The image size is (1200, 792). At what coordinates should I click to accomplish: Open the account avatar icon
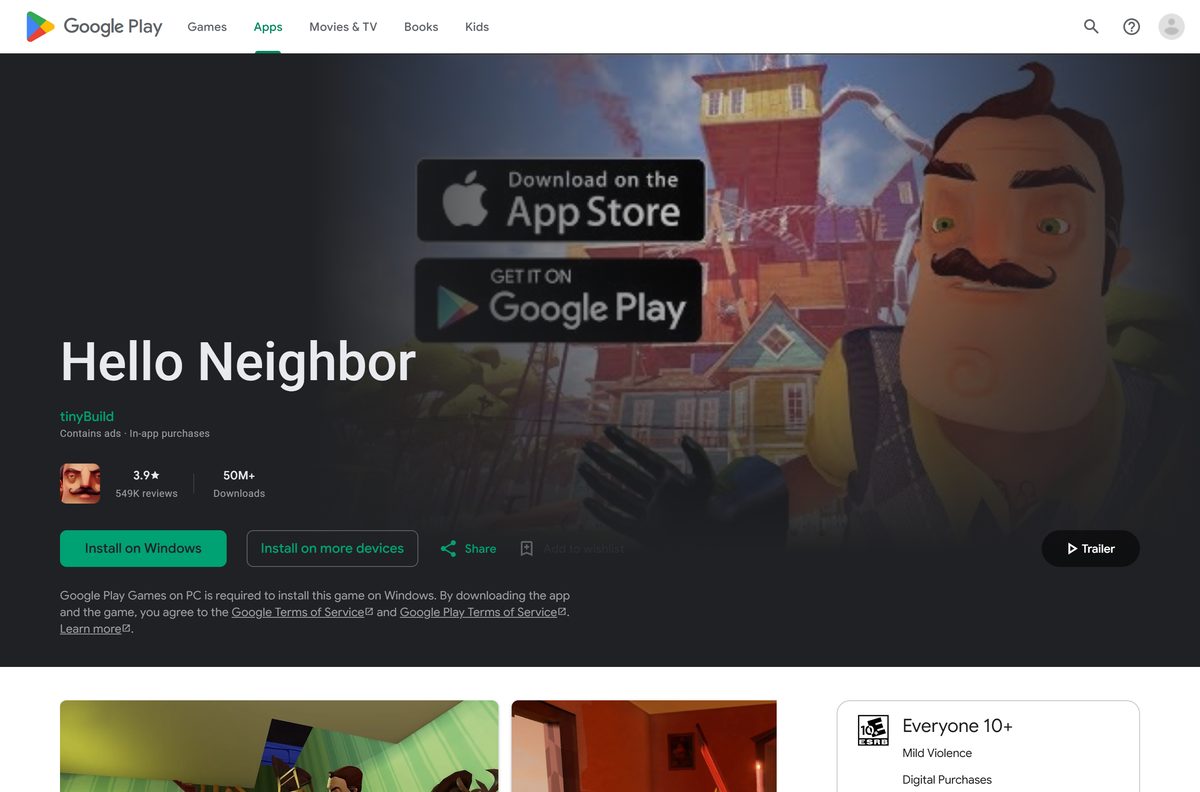click(1171, 27)
